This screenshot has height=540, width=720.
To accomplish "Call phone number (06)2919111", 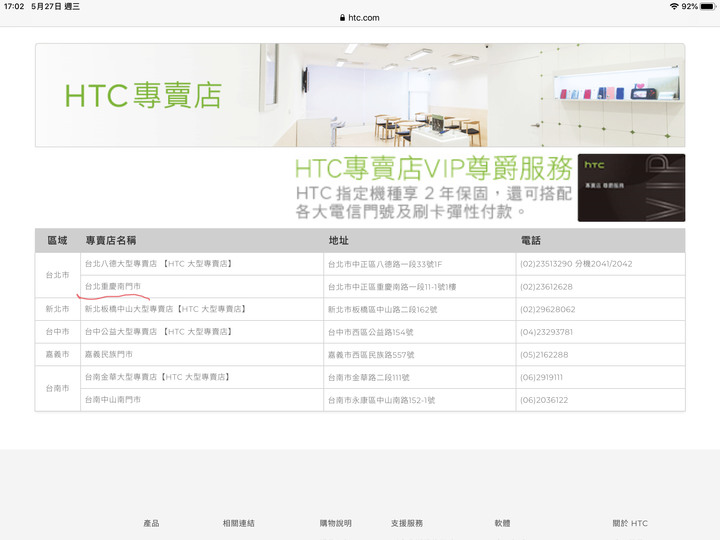I will (541, 377).
